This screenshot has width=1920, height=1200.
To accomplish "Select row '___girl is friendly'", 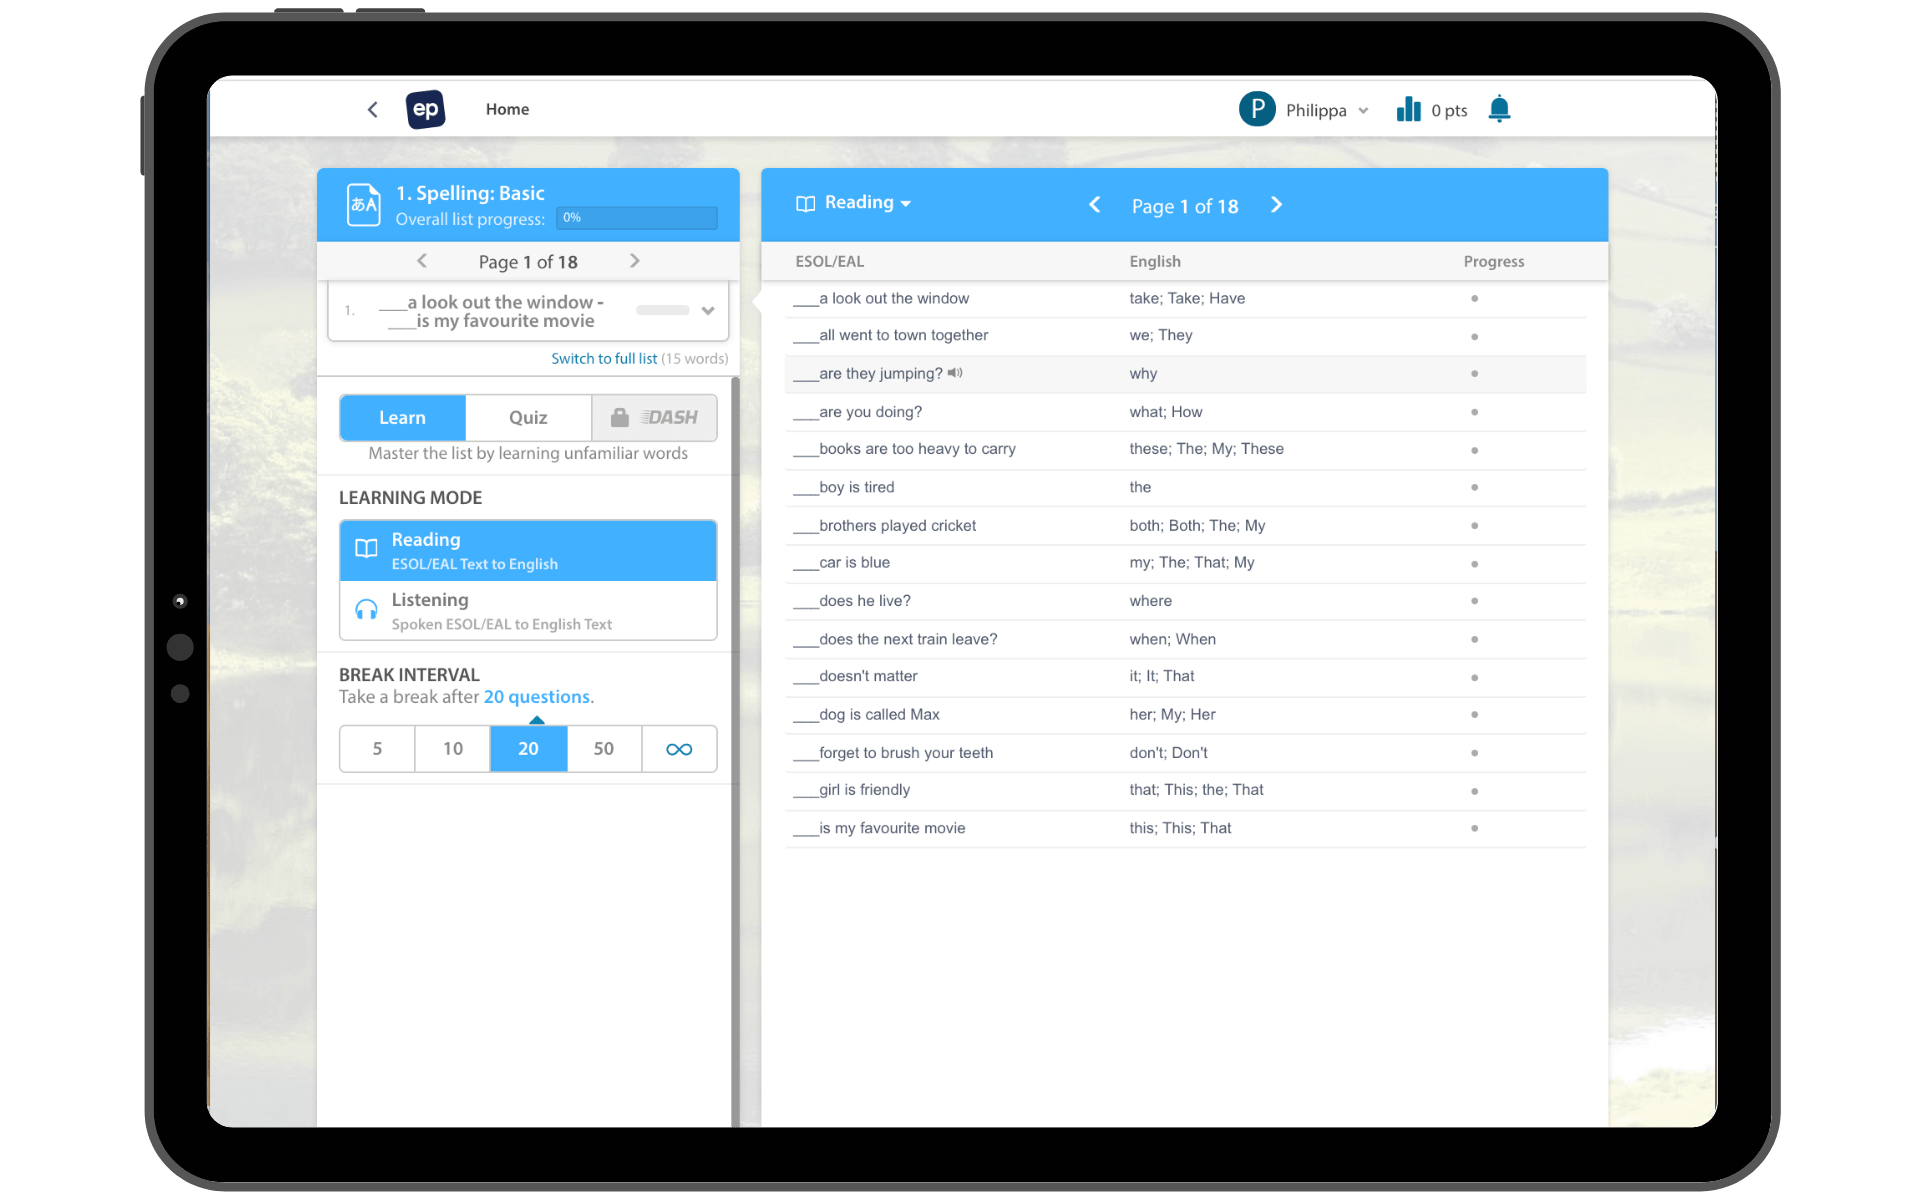I will (1186, 790).
